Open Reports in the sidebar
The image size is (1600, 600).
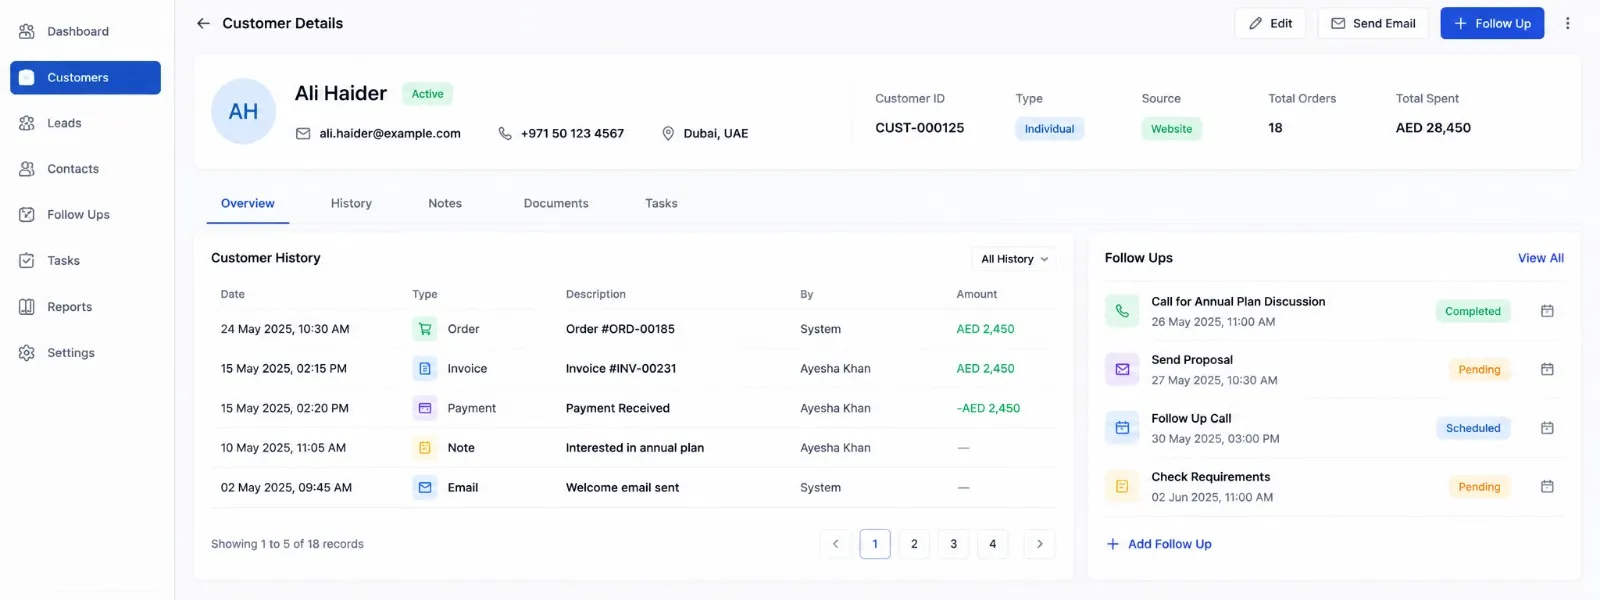tap(85, 307)
